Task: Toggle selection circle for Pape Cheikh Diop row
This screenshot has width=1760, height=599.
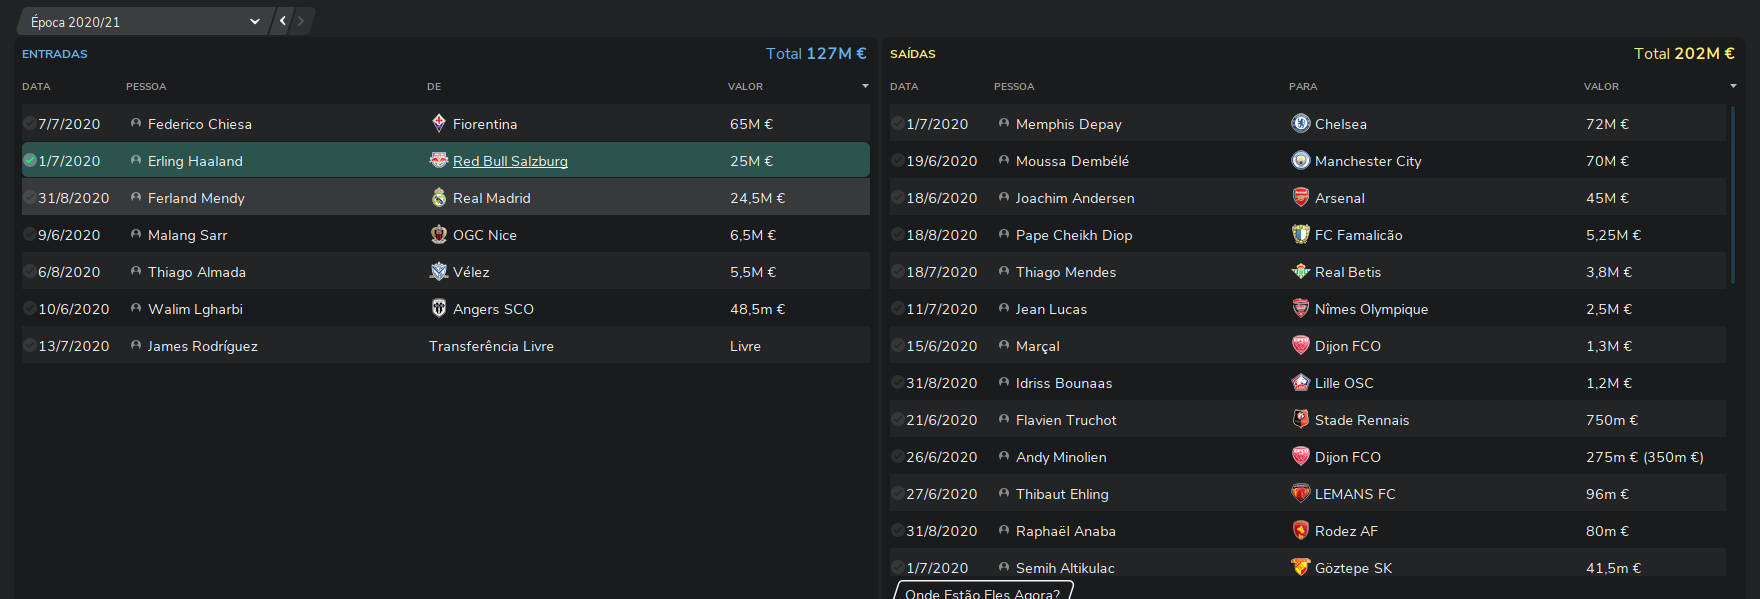Action: [898, 234]
